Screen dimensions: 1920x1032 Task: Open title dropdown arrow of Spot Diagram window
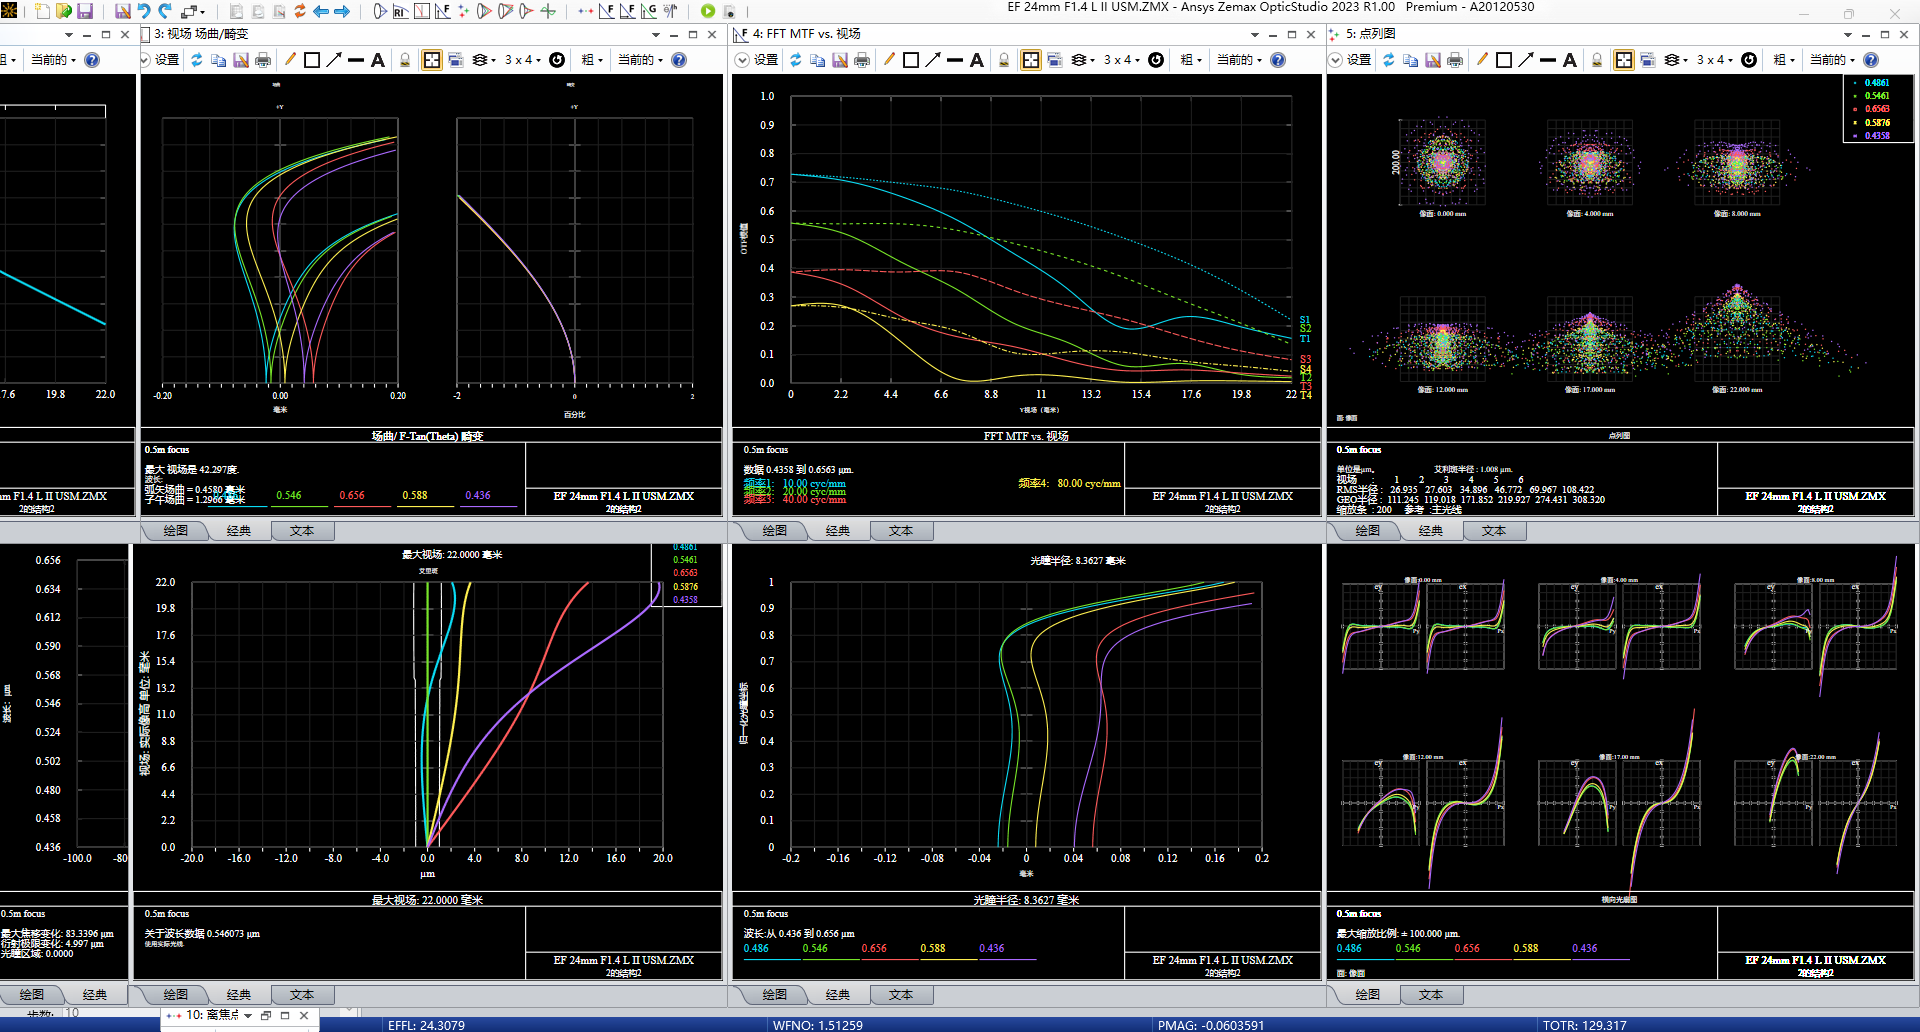pos(1848,34)
